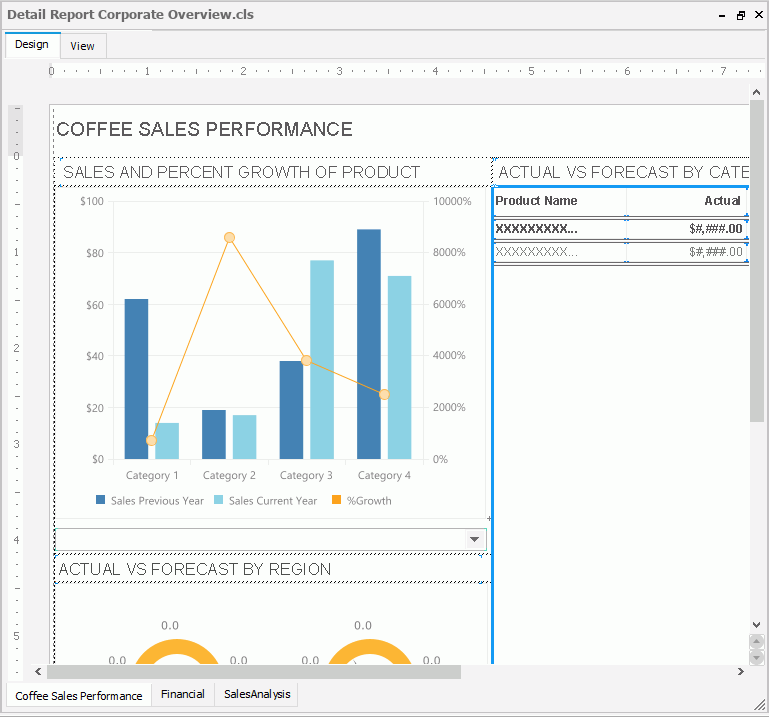Click vertical scrollbar up arrow

tap(756, 93)
